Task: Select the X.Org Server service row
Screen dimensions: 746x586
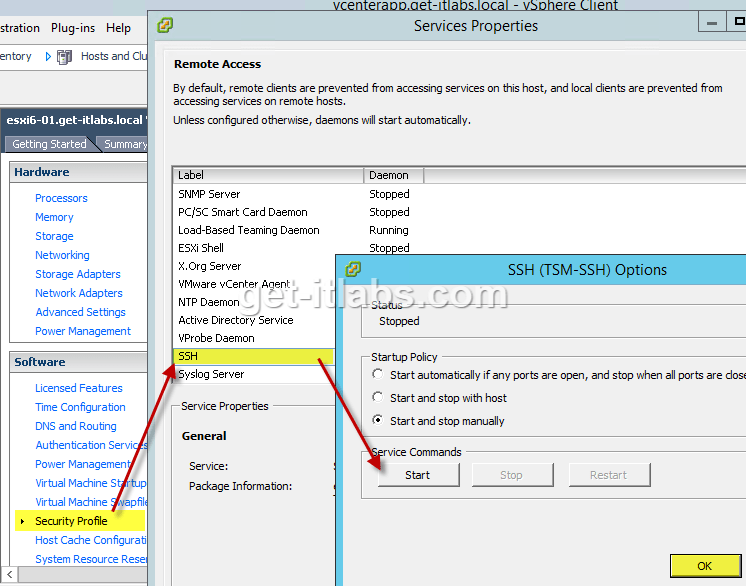Action: pos(255,266)
